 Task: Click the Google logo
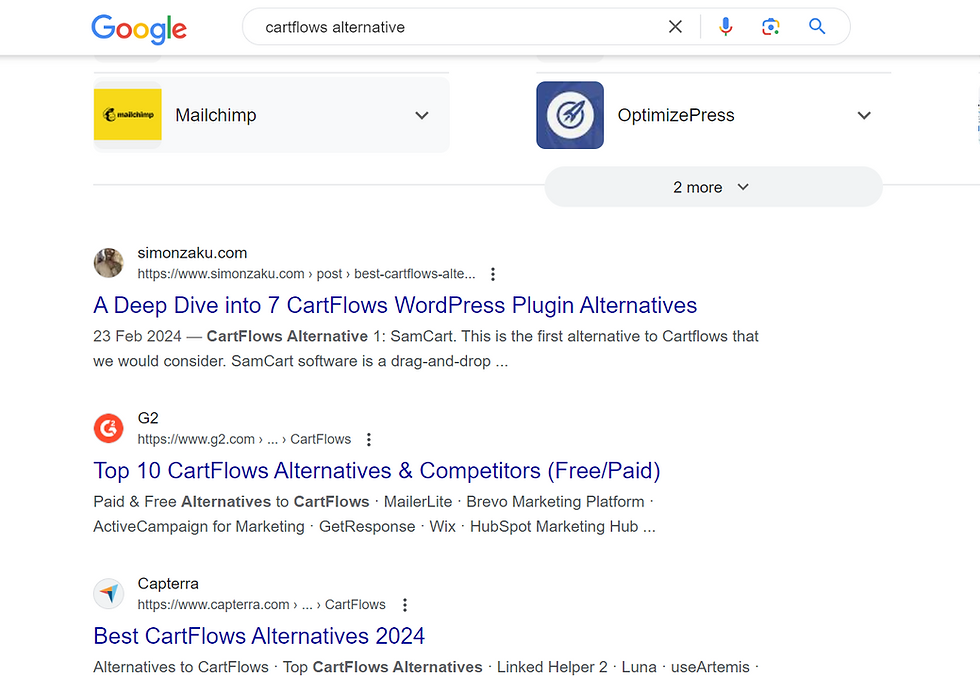139,28
